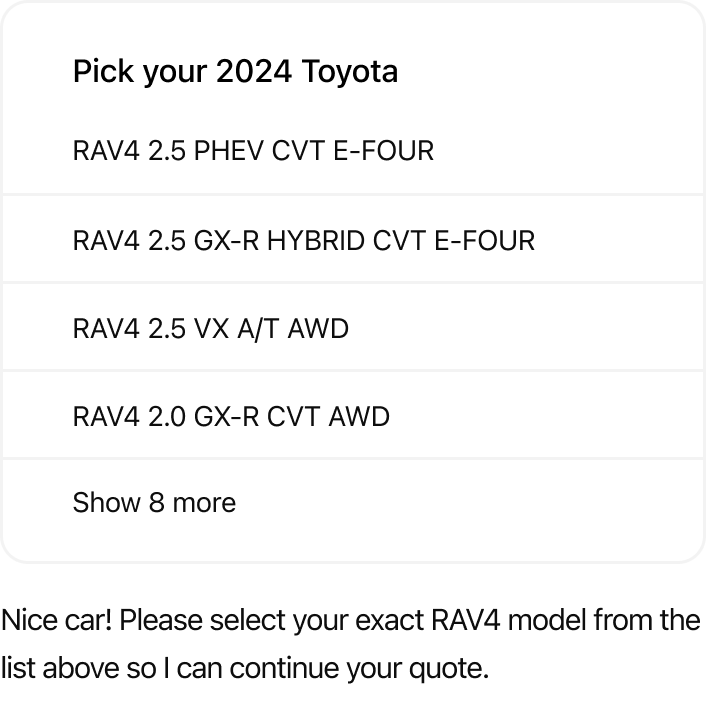Choose the plug-in hybrid PHEV model
Viewport: 706px width, 724px height.
pyautogui.click(x=253, y=151)
